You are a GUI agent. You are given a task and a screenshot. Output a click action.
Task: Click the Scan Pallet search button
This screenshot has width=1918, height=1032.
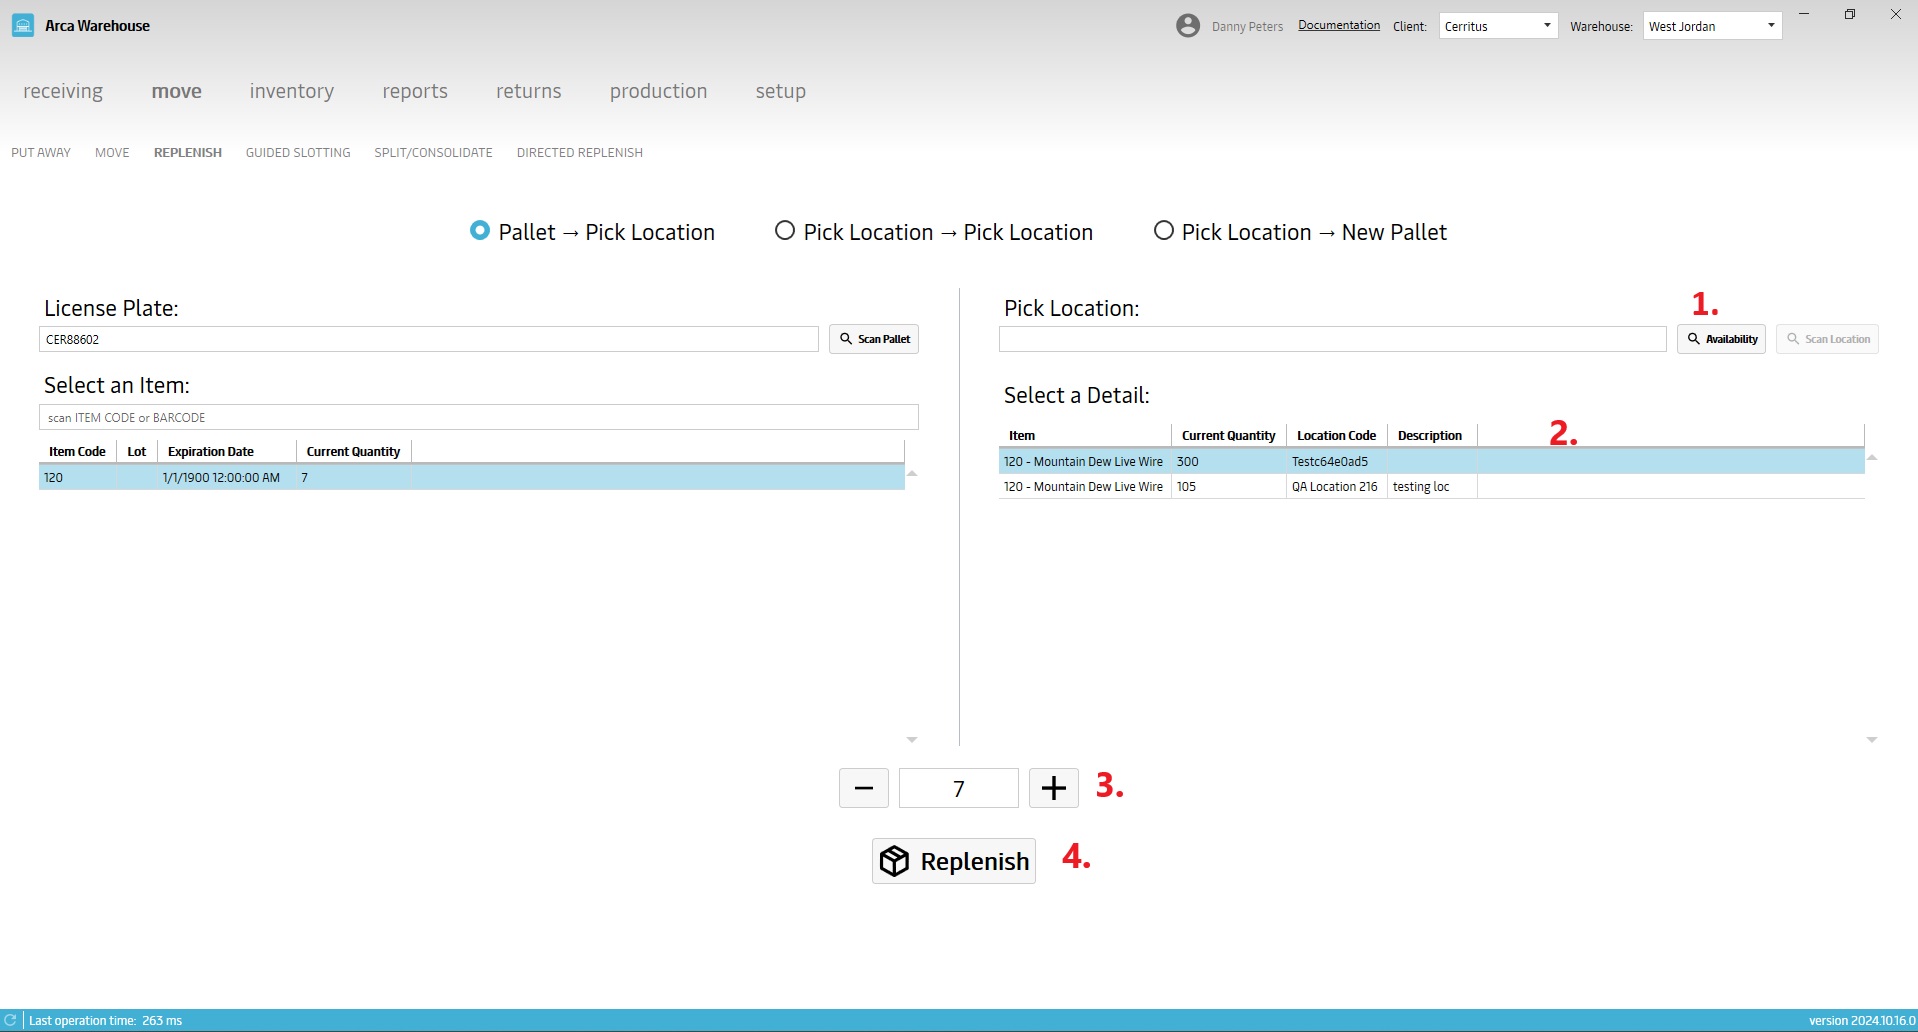[873, 339]
